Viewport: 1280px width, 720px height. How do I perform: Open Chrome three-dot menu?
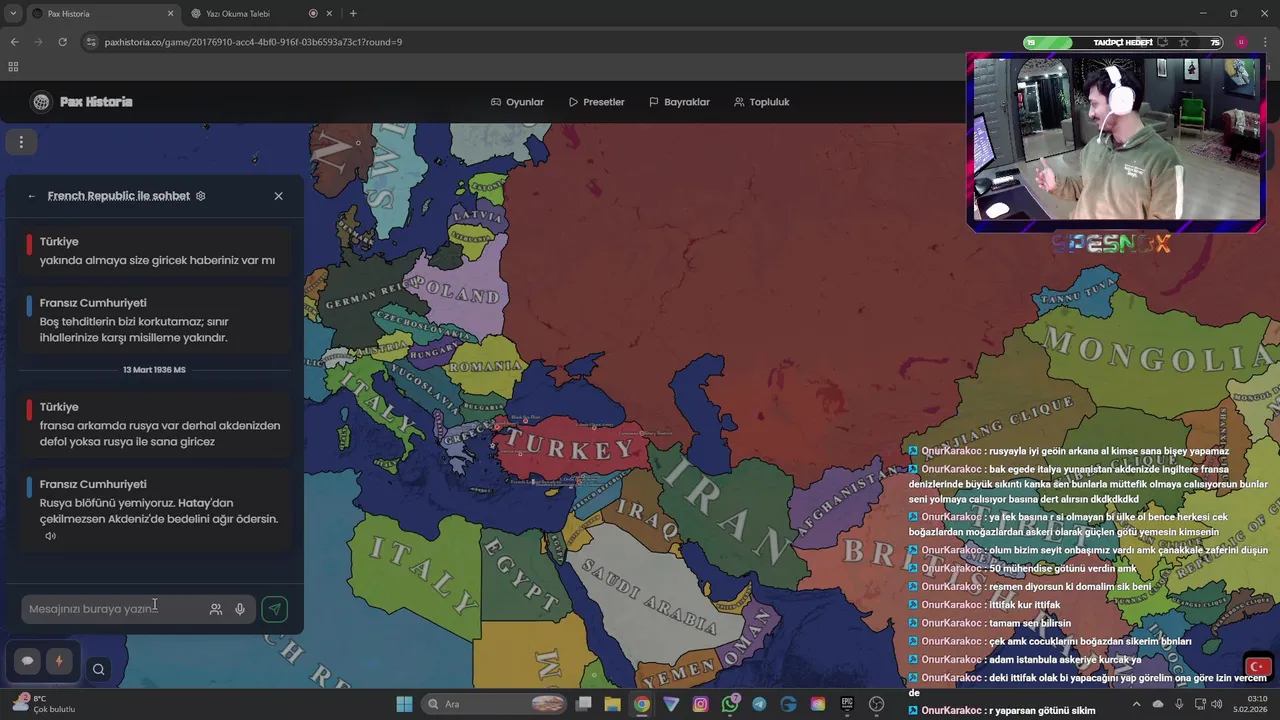(x=1266, y=42)
